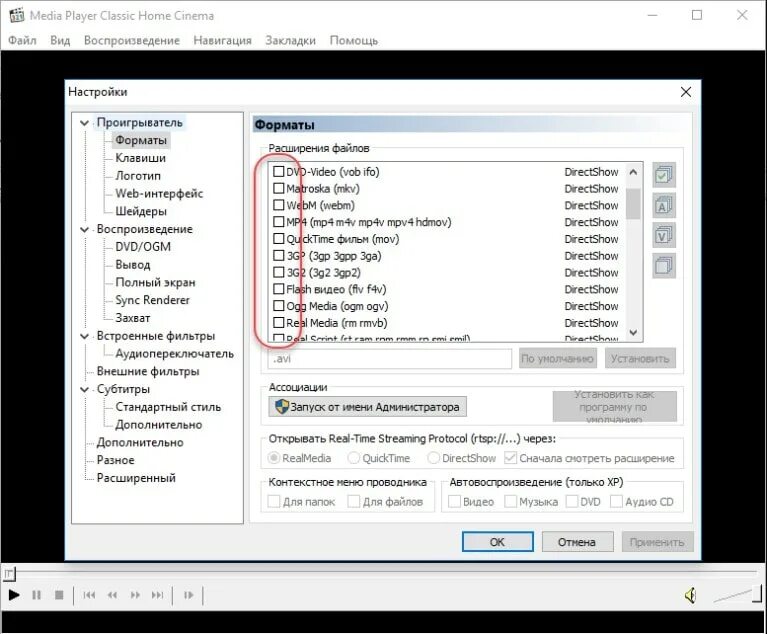This screenshot has width=767, height=634.
Task: Open the Помощь menu
Action: click(x=354, y=40)
